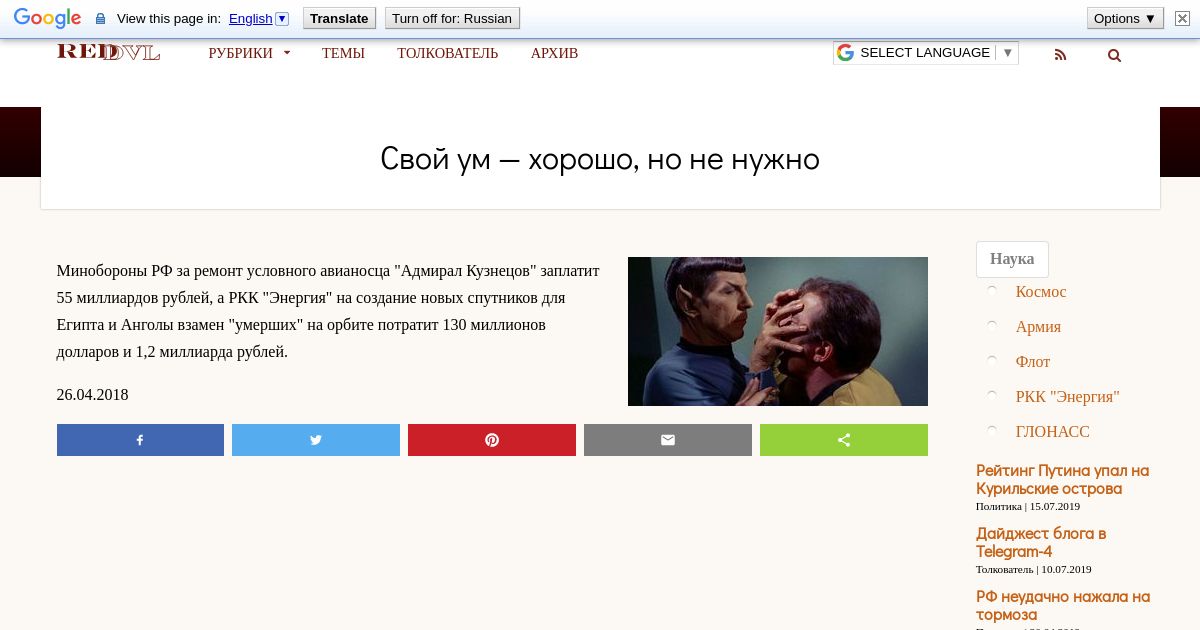Open the Космос tag link

point(1041,291)
